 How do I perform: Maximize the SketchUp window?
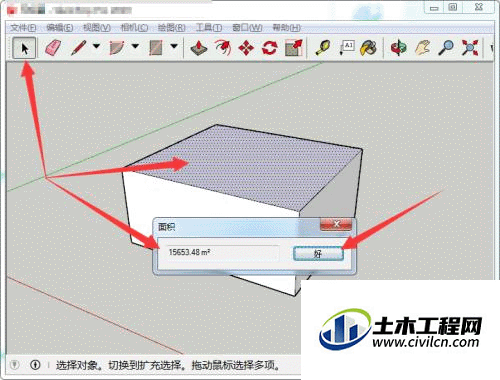(453, 7)
